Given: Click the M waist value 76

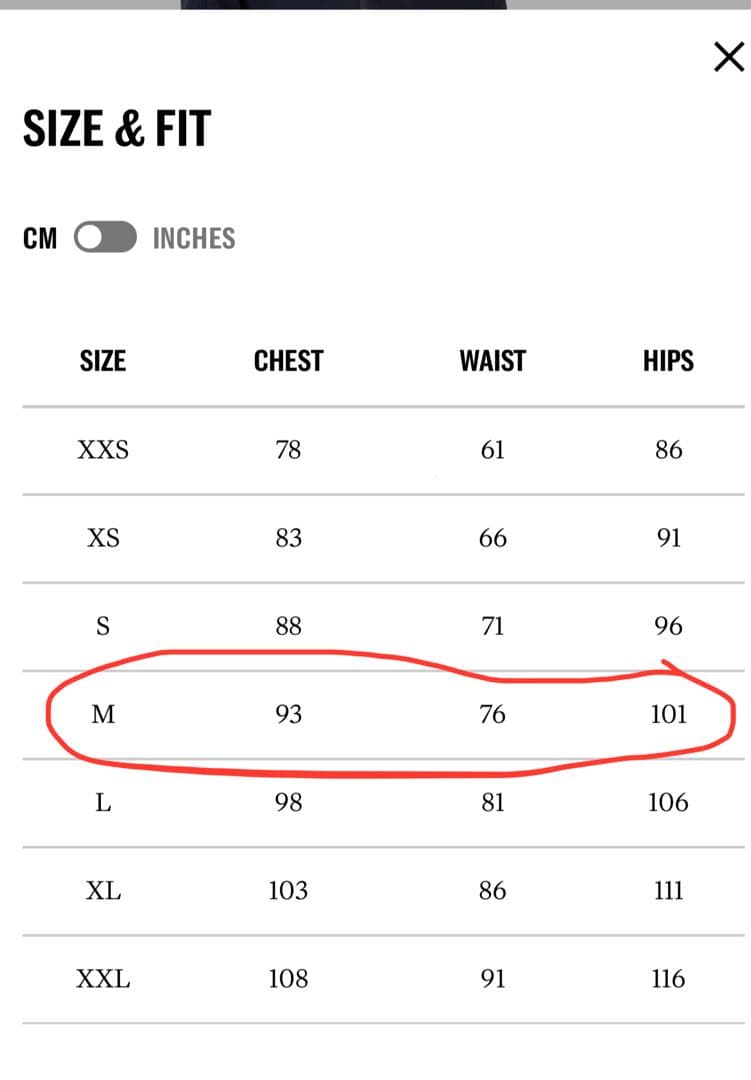Looking at the screenshot, I should coord(492,714).
